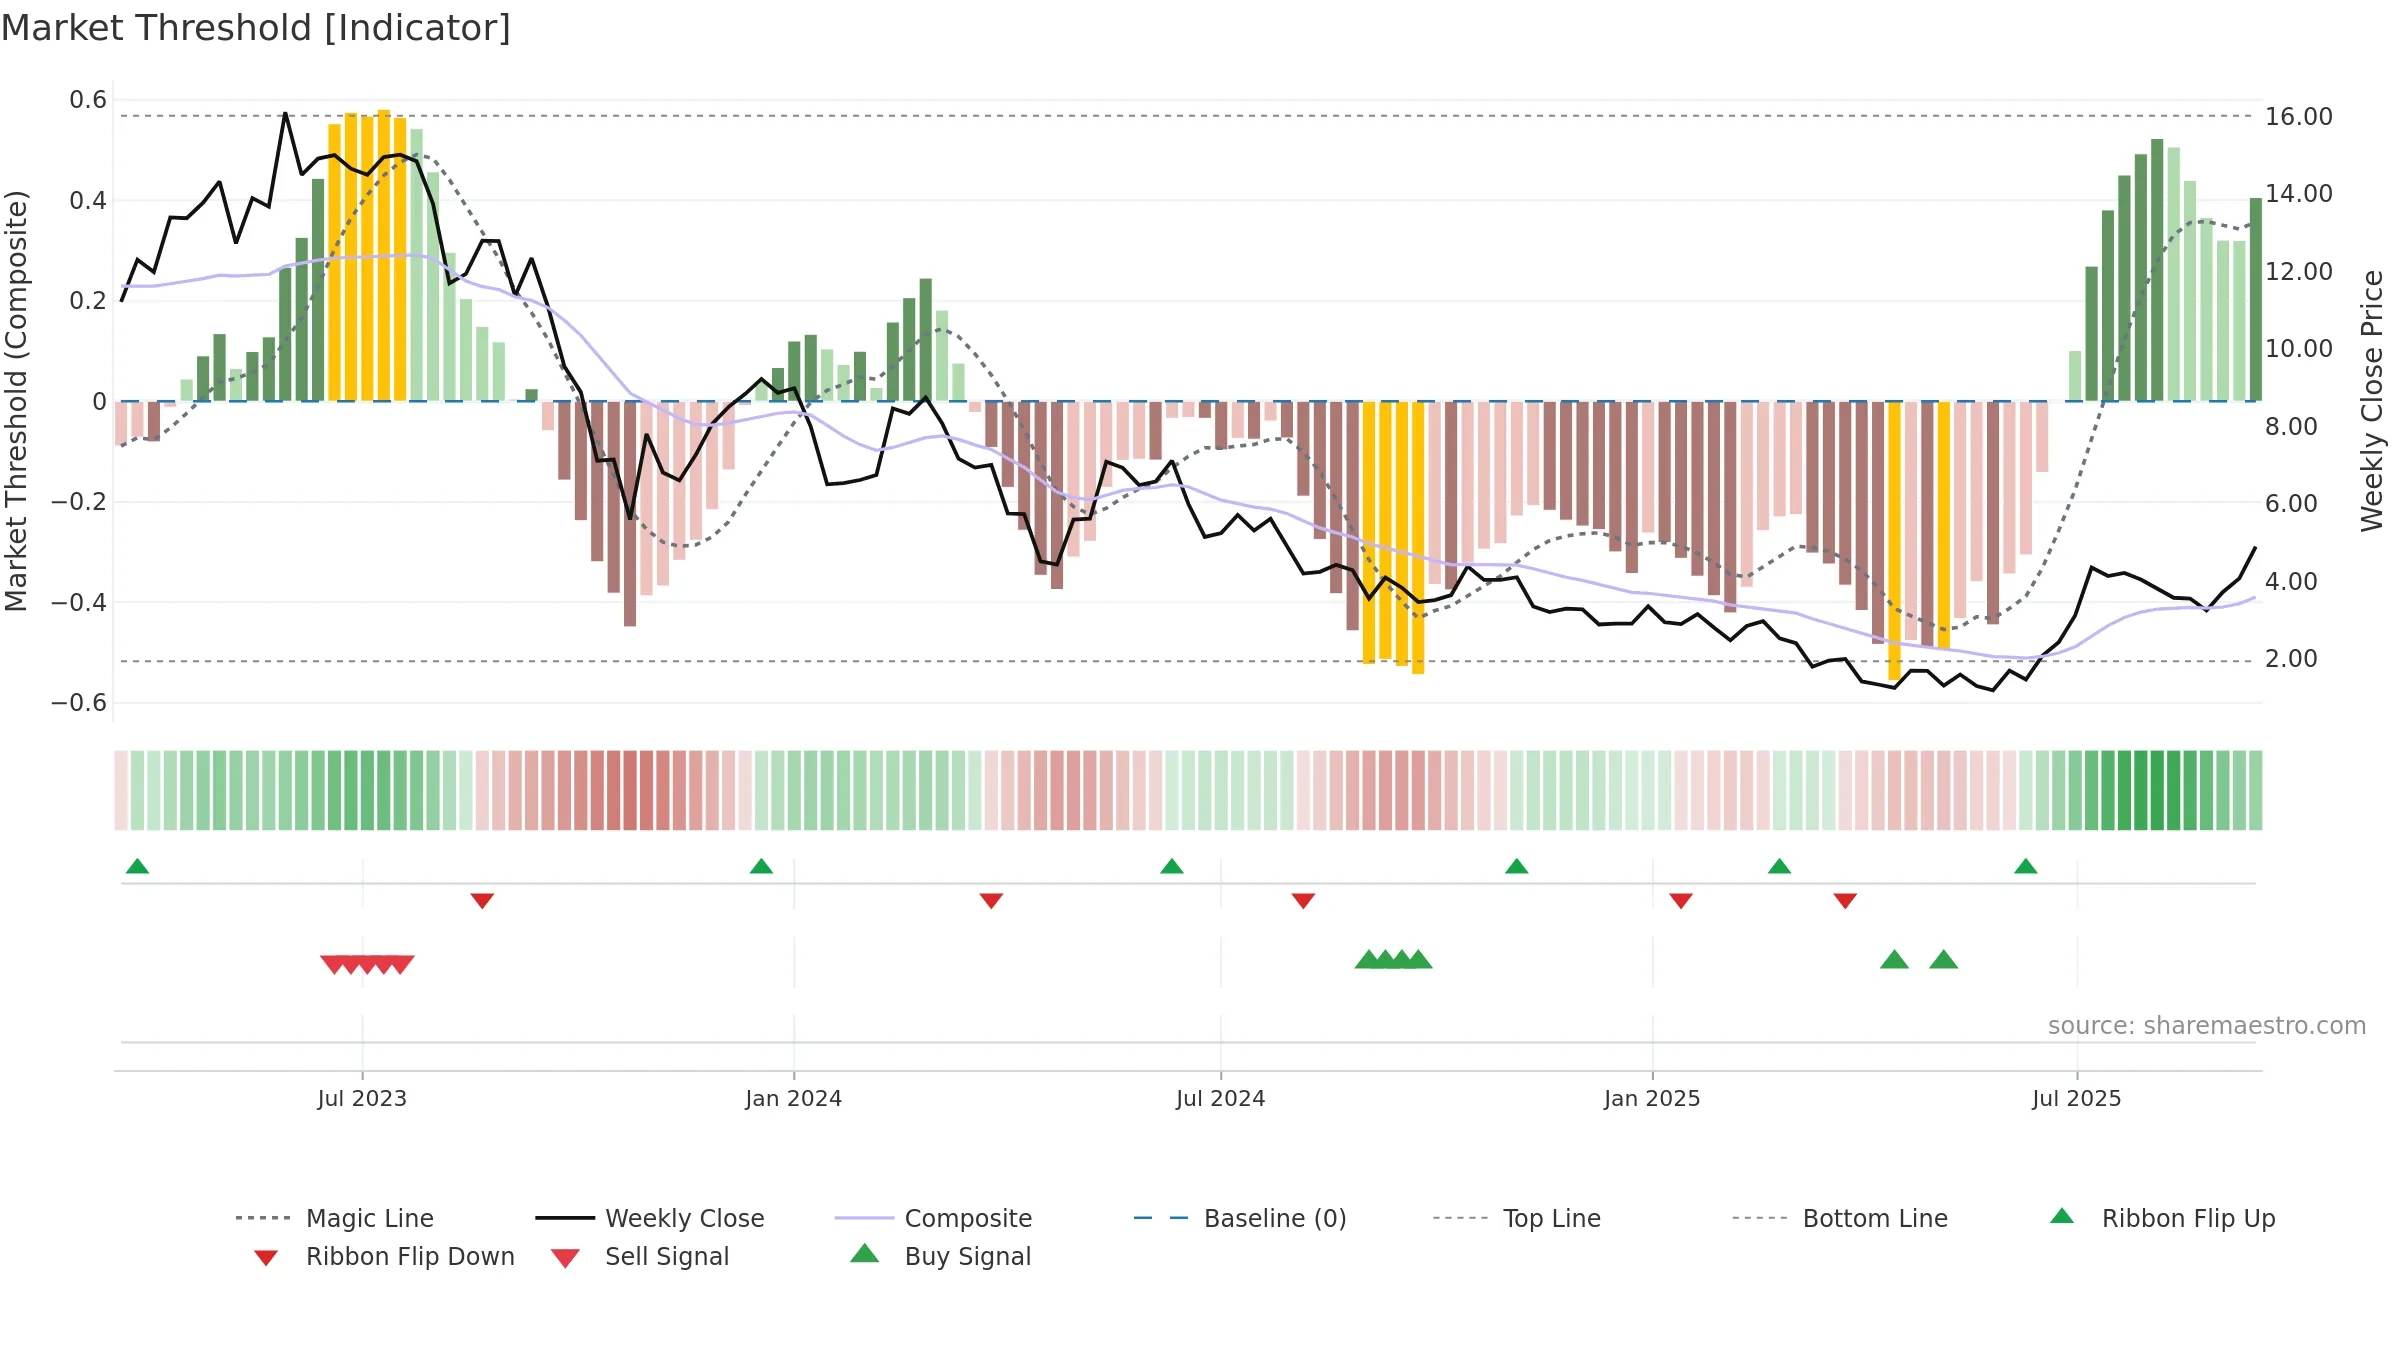
Task: Toggle the Magic Line legend entry
Action: coord(335,1218)
